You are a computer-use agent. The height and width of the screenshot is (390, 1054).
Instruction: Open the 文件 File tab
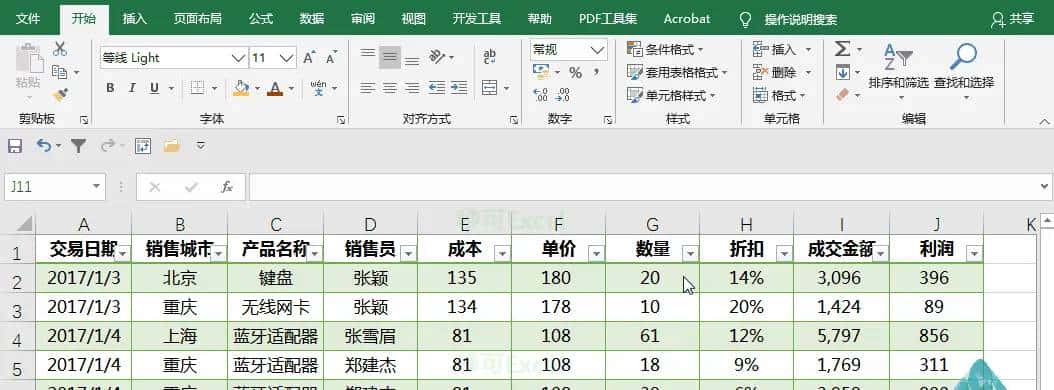(x=28, y=19)
